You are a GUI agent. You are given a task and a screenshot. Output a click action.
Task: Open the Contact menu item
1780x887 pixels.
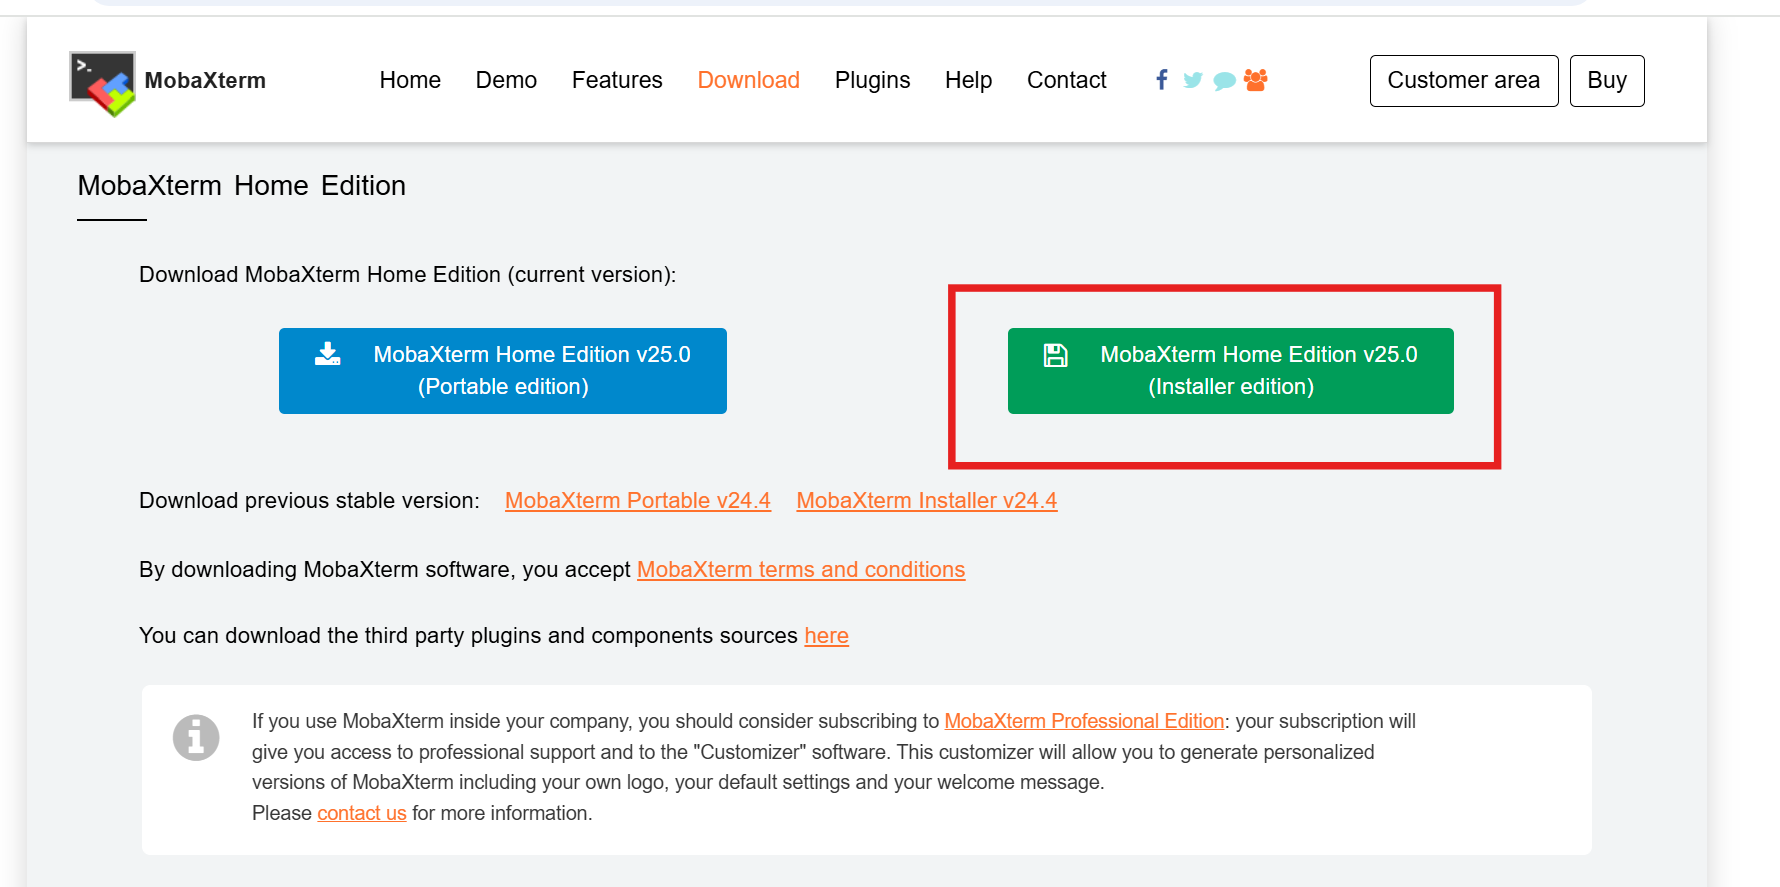pos(1067,80)
